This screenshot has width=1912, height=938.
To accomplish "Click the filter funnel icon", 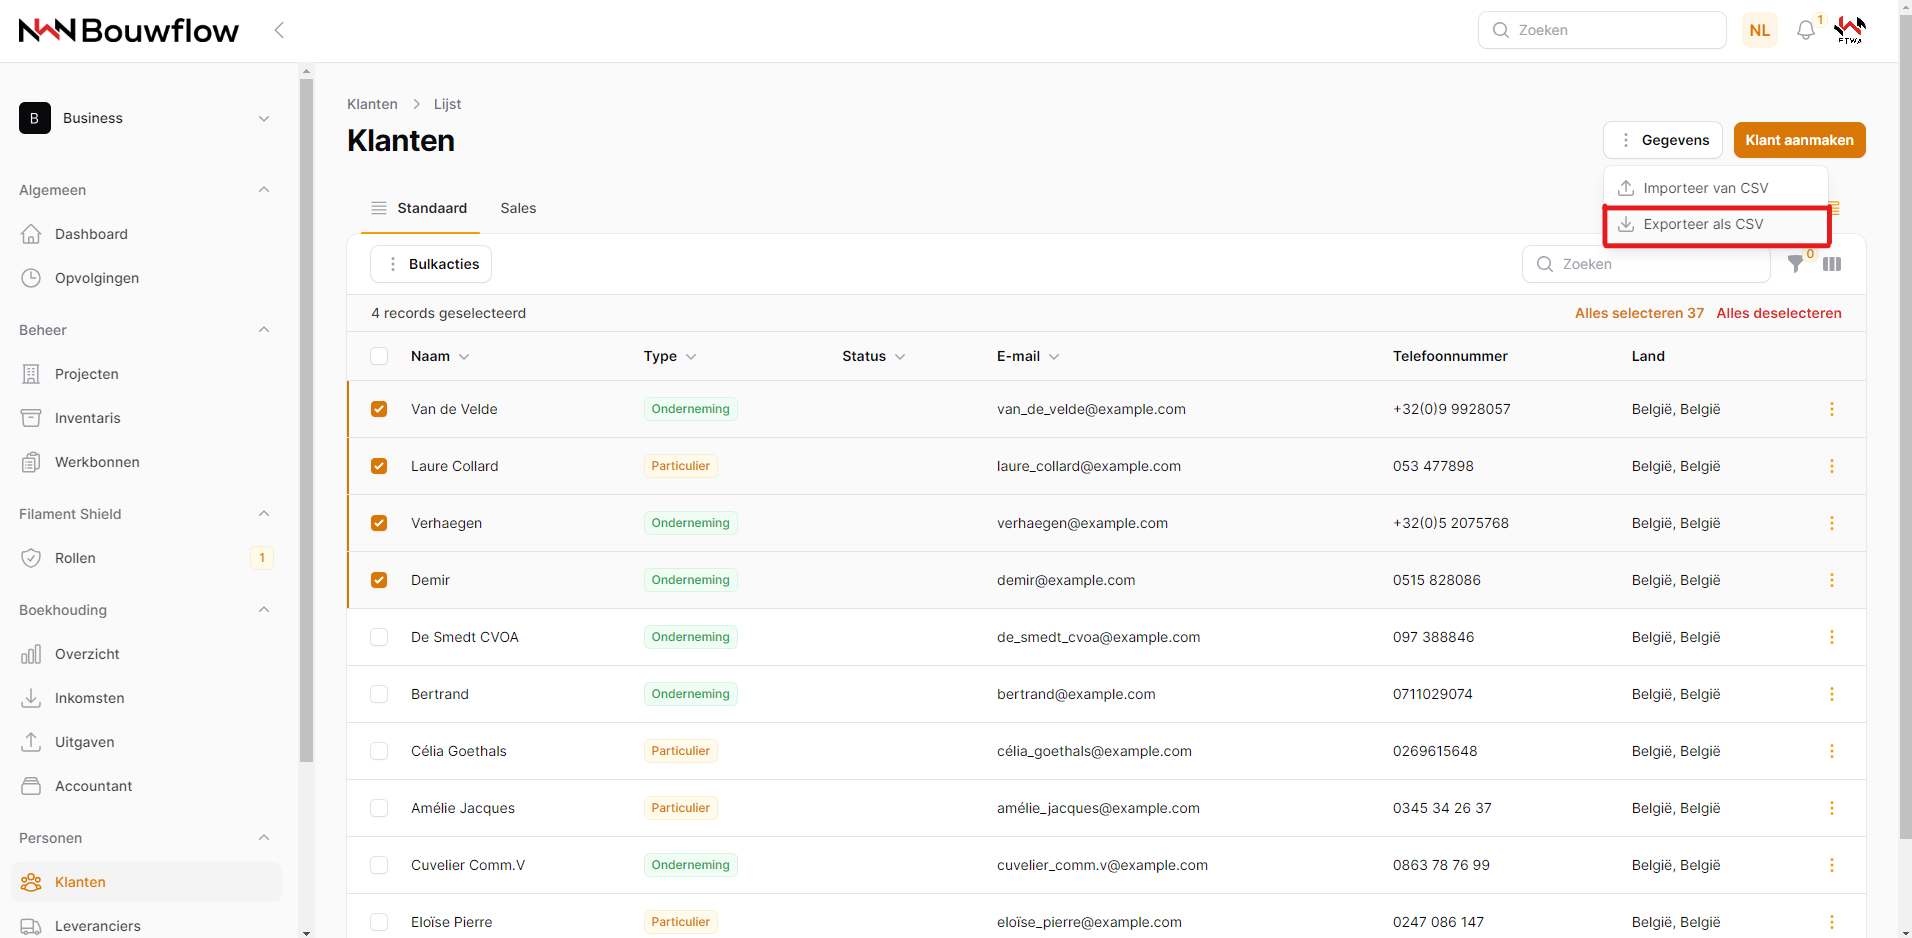I will [1796, 264].
